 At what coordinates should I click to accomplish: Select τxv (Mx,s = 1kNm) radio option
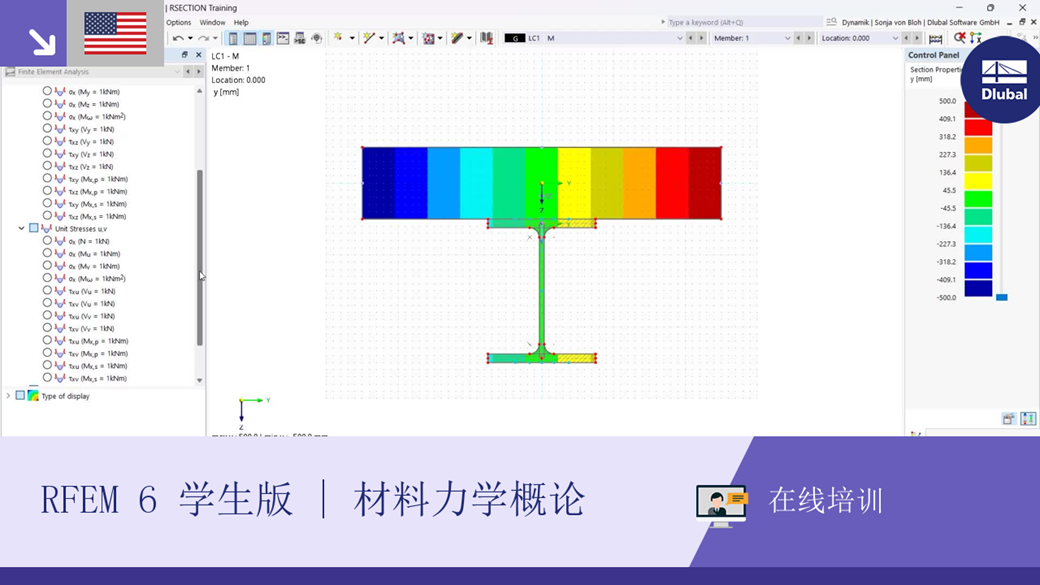[47, 377]
